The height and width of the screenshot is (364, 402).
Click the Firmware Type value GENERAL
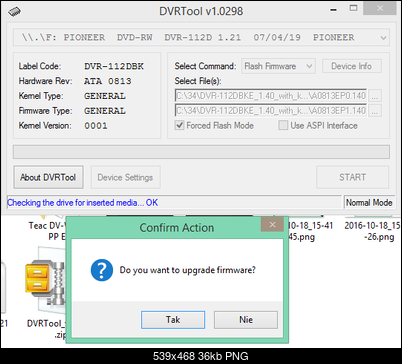pyautogui.click(x=105, y=111)
